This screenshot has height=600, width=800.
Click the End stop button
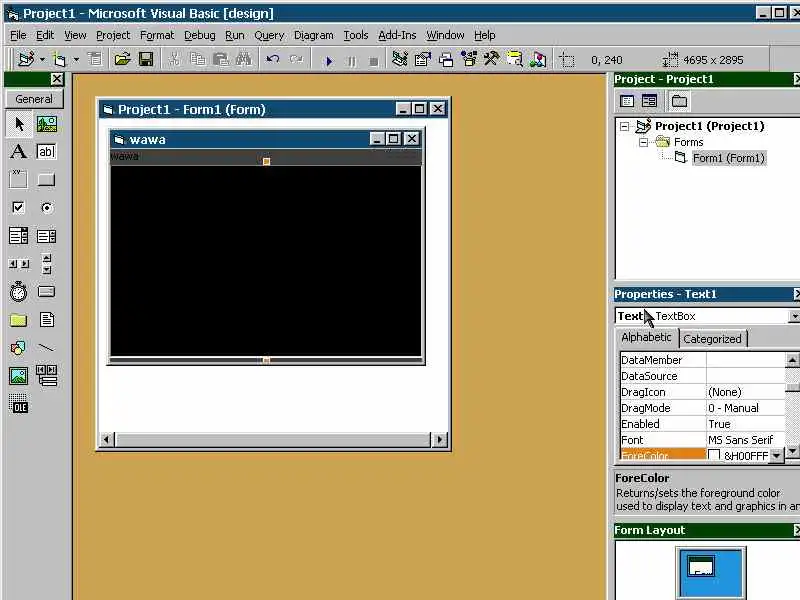click(x=373, y=61)
